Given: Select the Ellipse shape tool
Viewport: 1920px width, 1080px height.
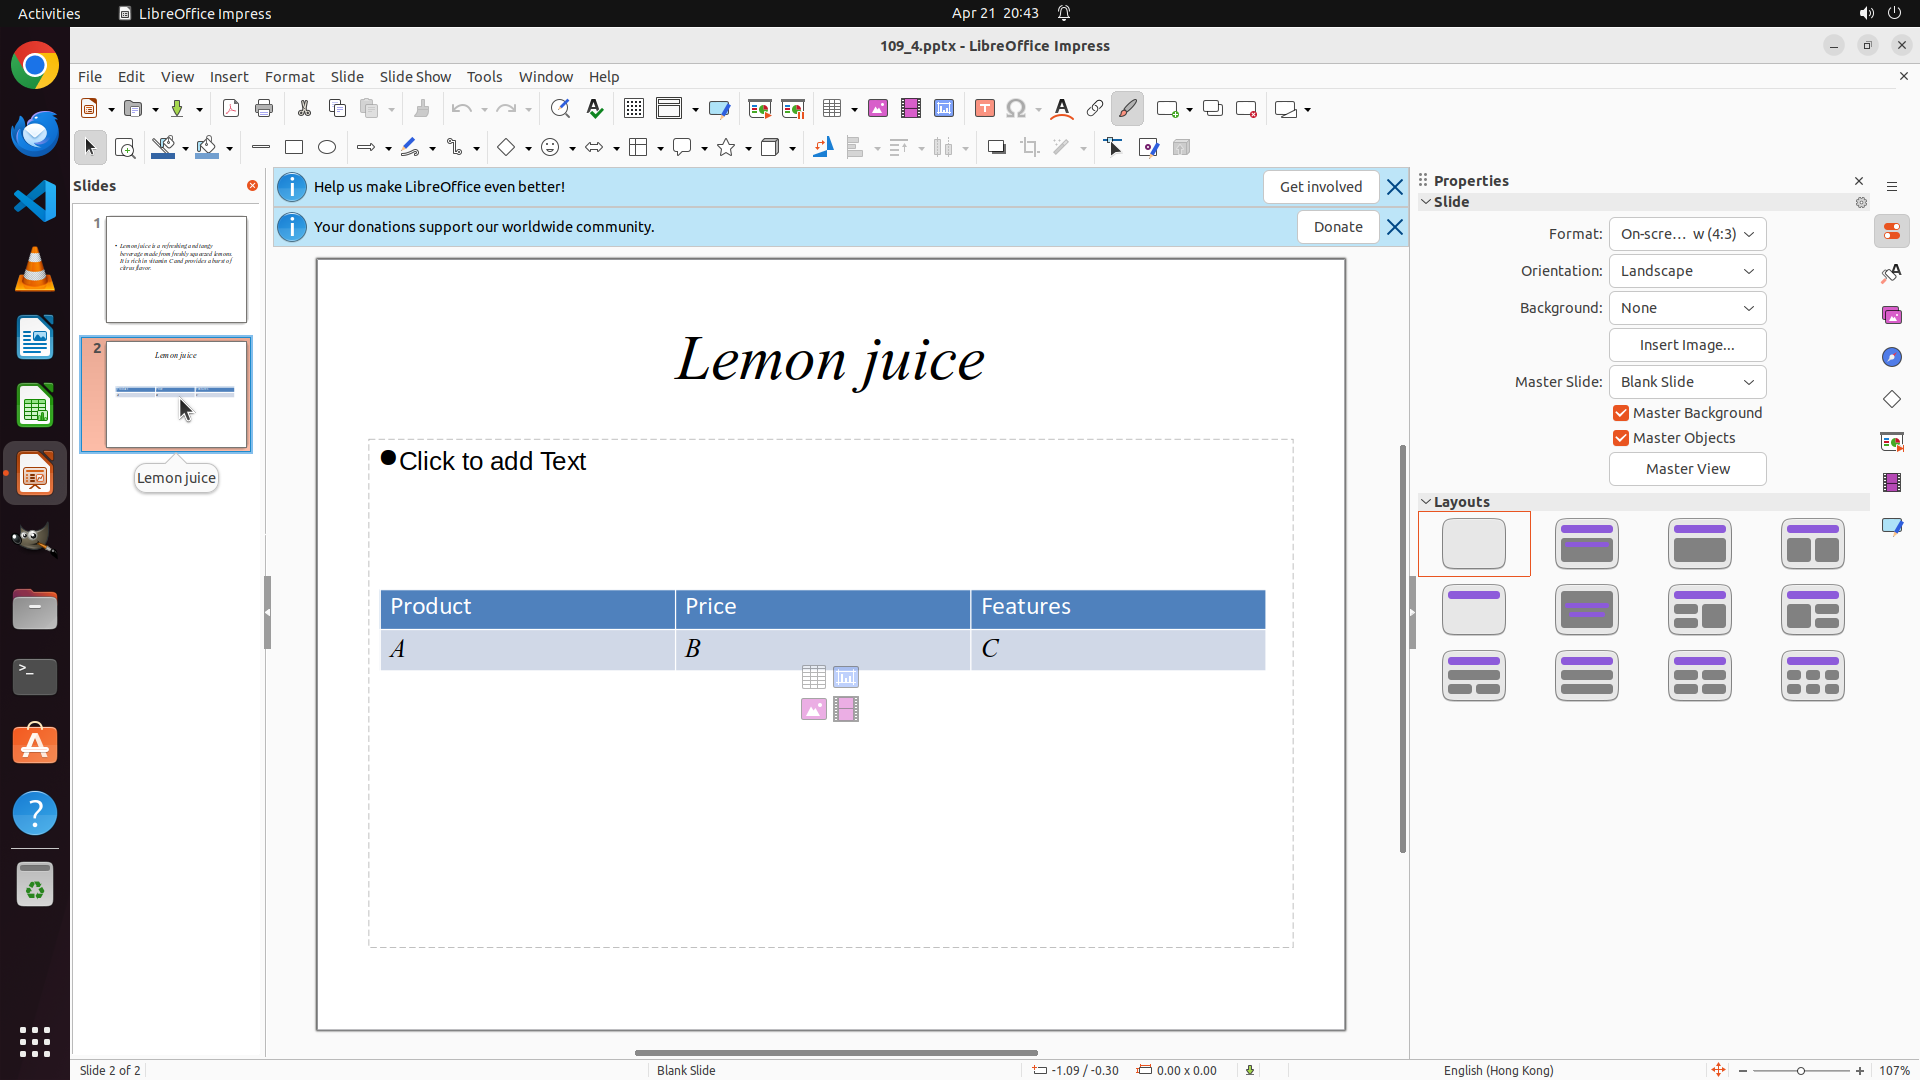Looking at the screenshot, I should (327, 148).
